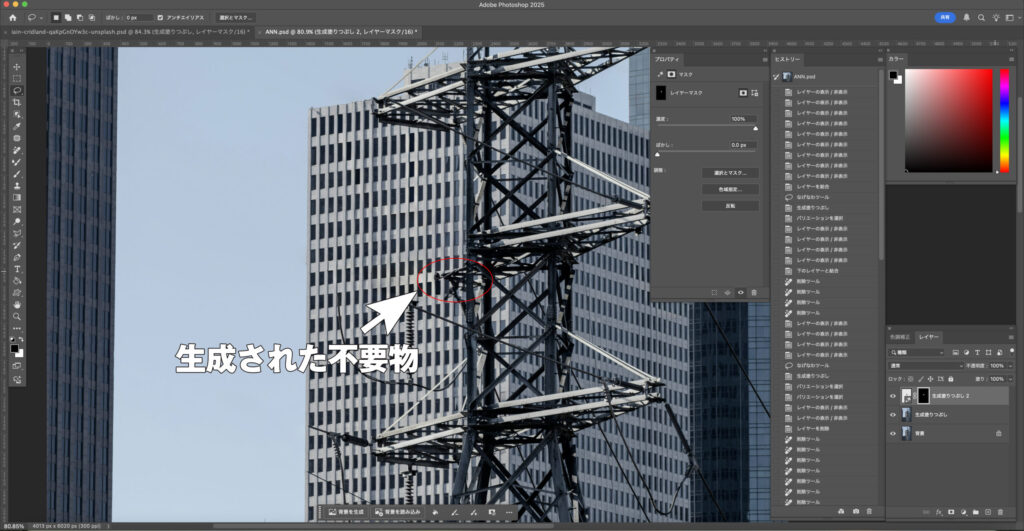Select the Zoom tool
Screen dimensions: 1024x531
pos(17,317)
